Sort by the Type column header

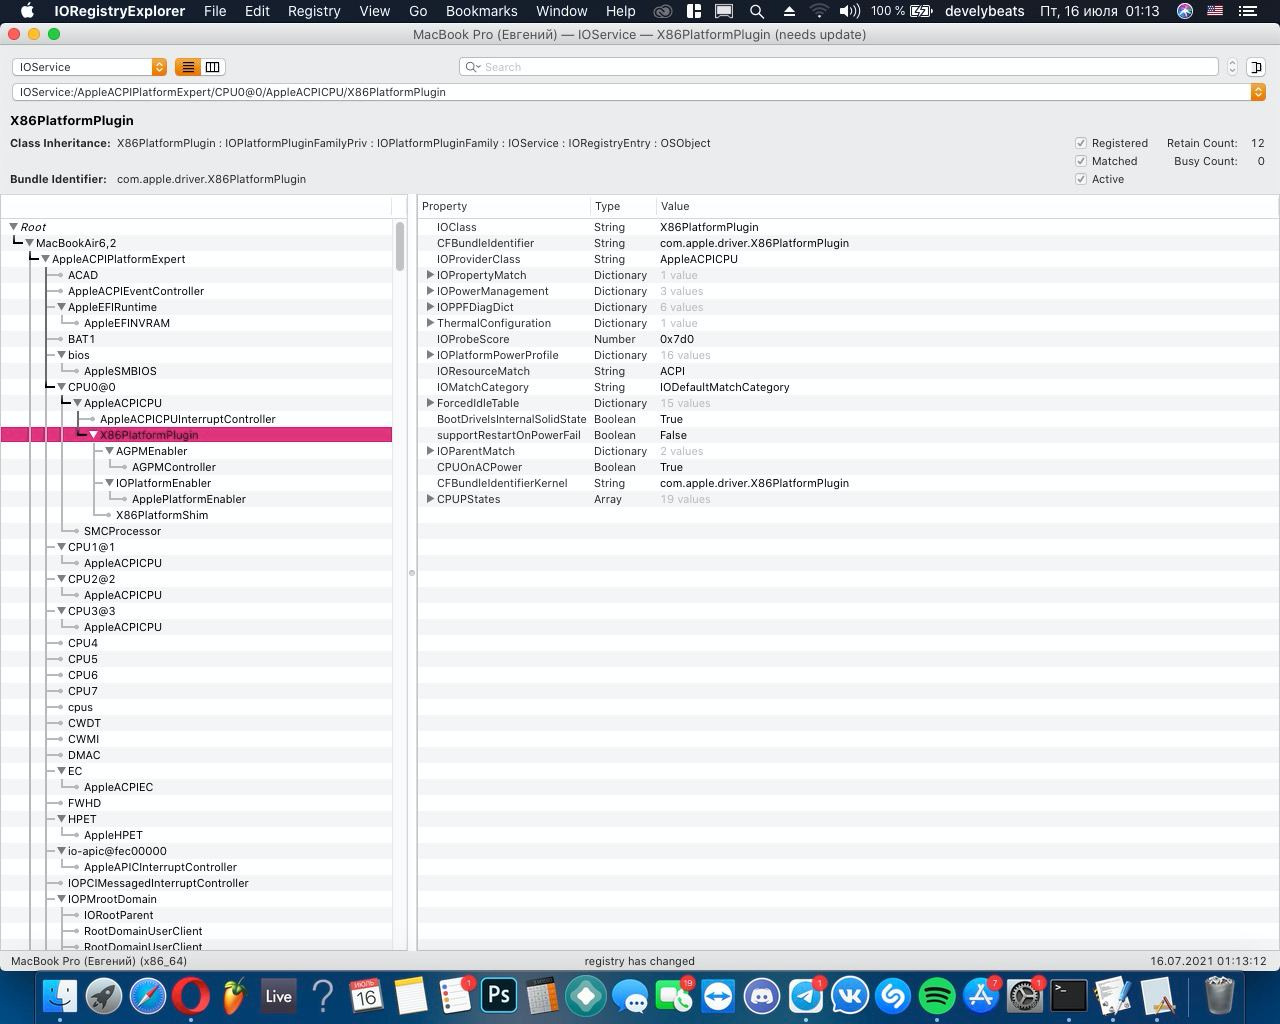pyautogui.click(x=623, y=206)
